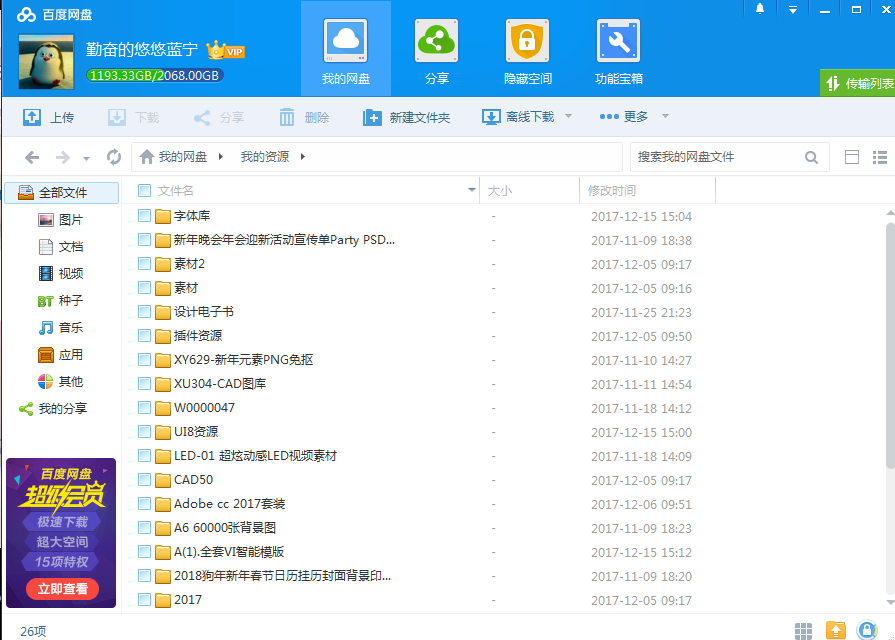Select 视频 category in sidebar

point(62,273)
